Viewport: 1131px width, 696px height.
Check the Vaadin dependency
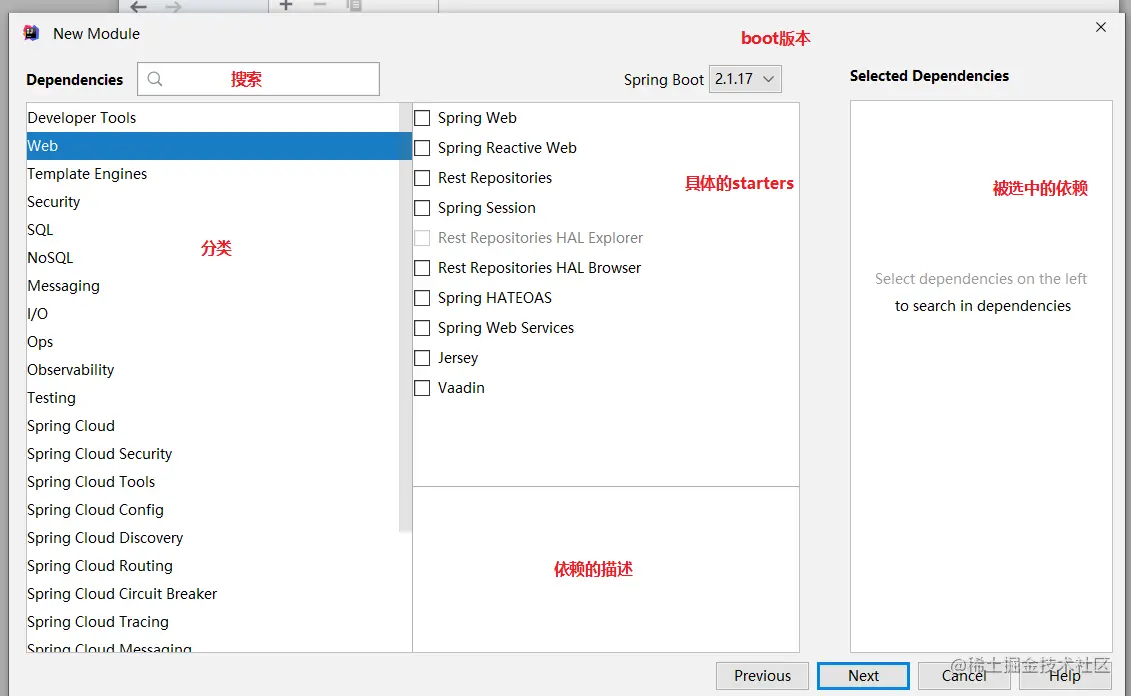(422, 388)
